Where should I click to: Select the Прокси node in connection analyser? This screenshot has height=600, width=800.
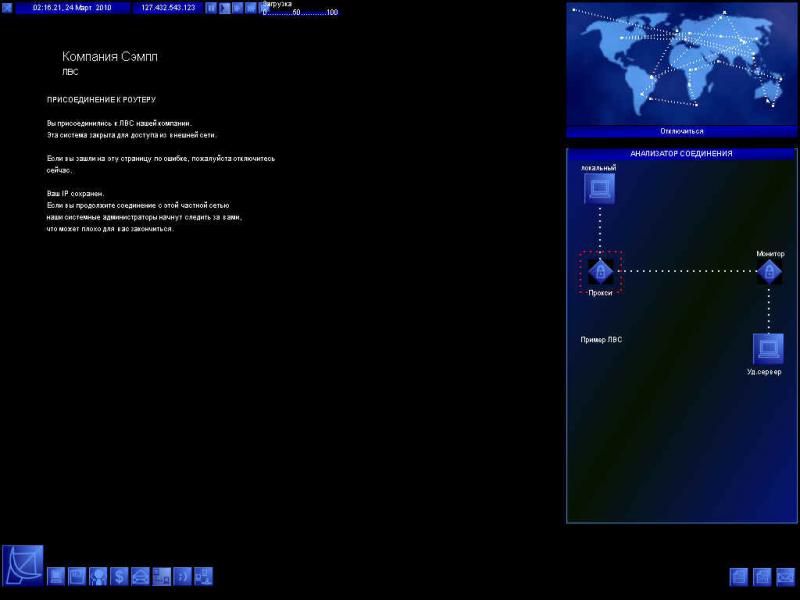[600, 271]
